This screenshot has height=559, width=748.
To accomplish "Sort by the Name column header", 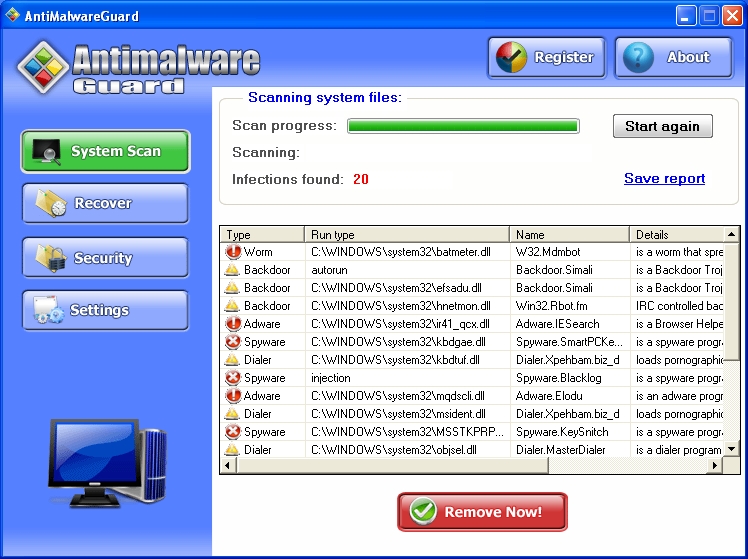I will tap(570, 235).
